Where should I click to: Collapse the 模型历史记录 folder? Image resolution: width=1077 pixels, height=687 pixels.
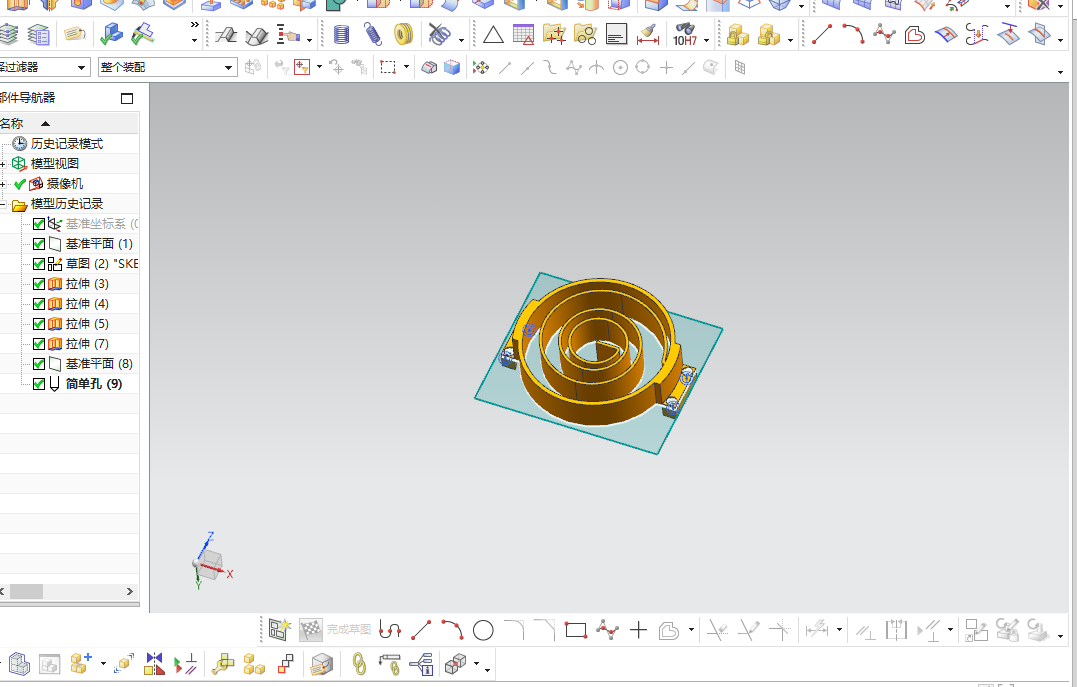3,204
